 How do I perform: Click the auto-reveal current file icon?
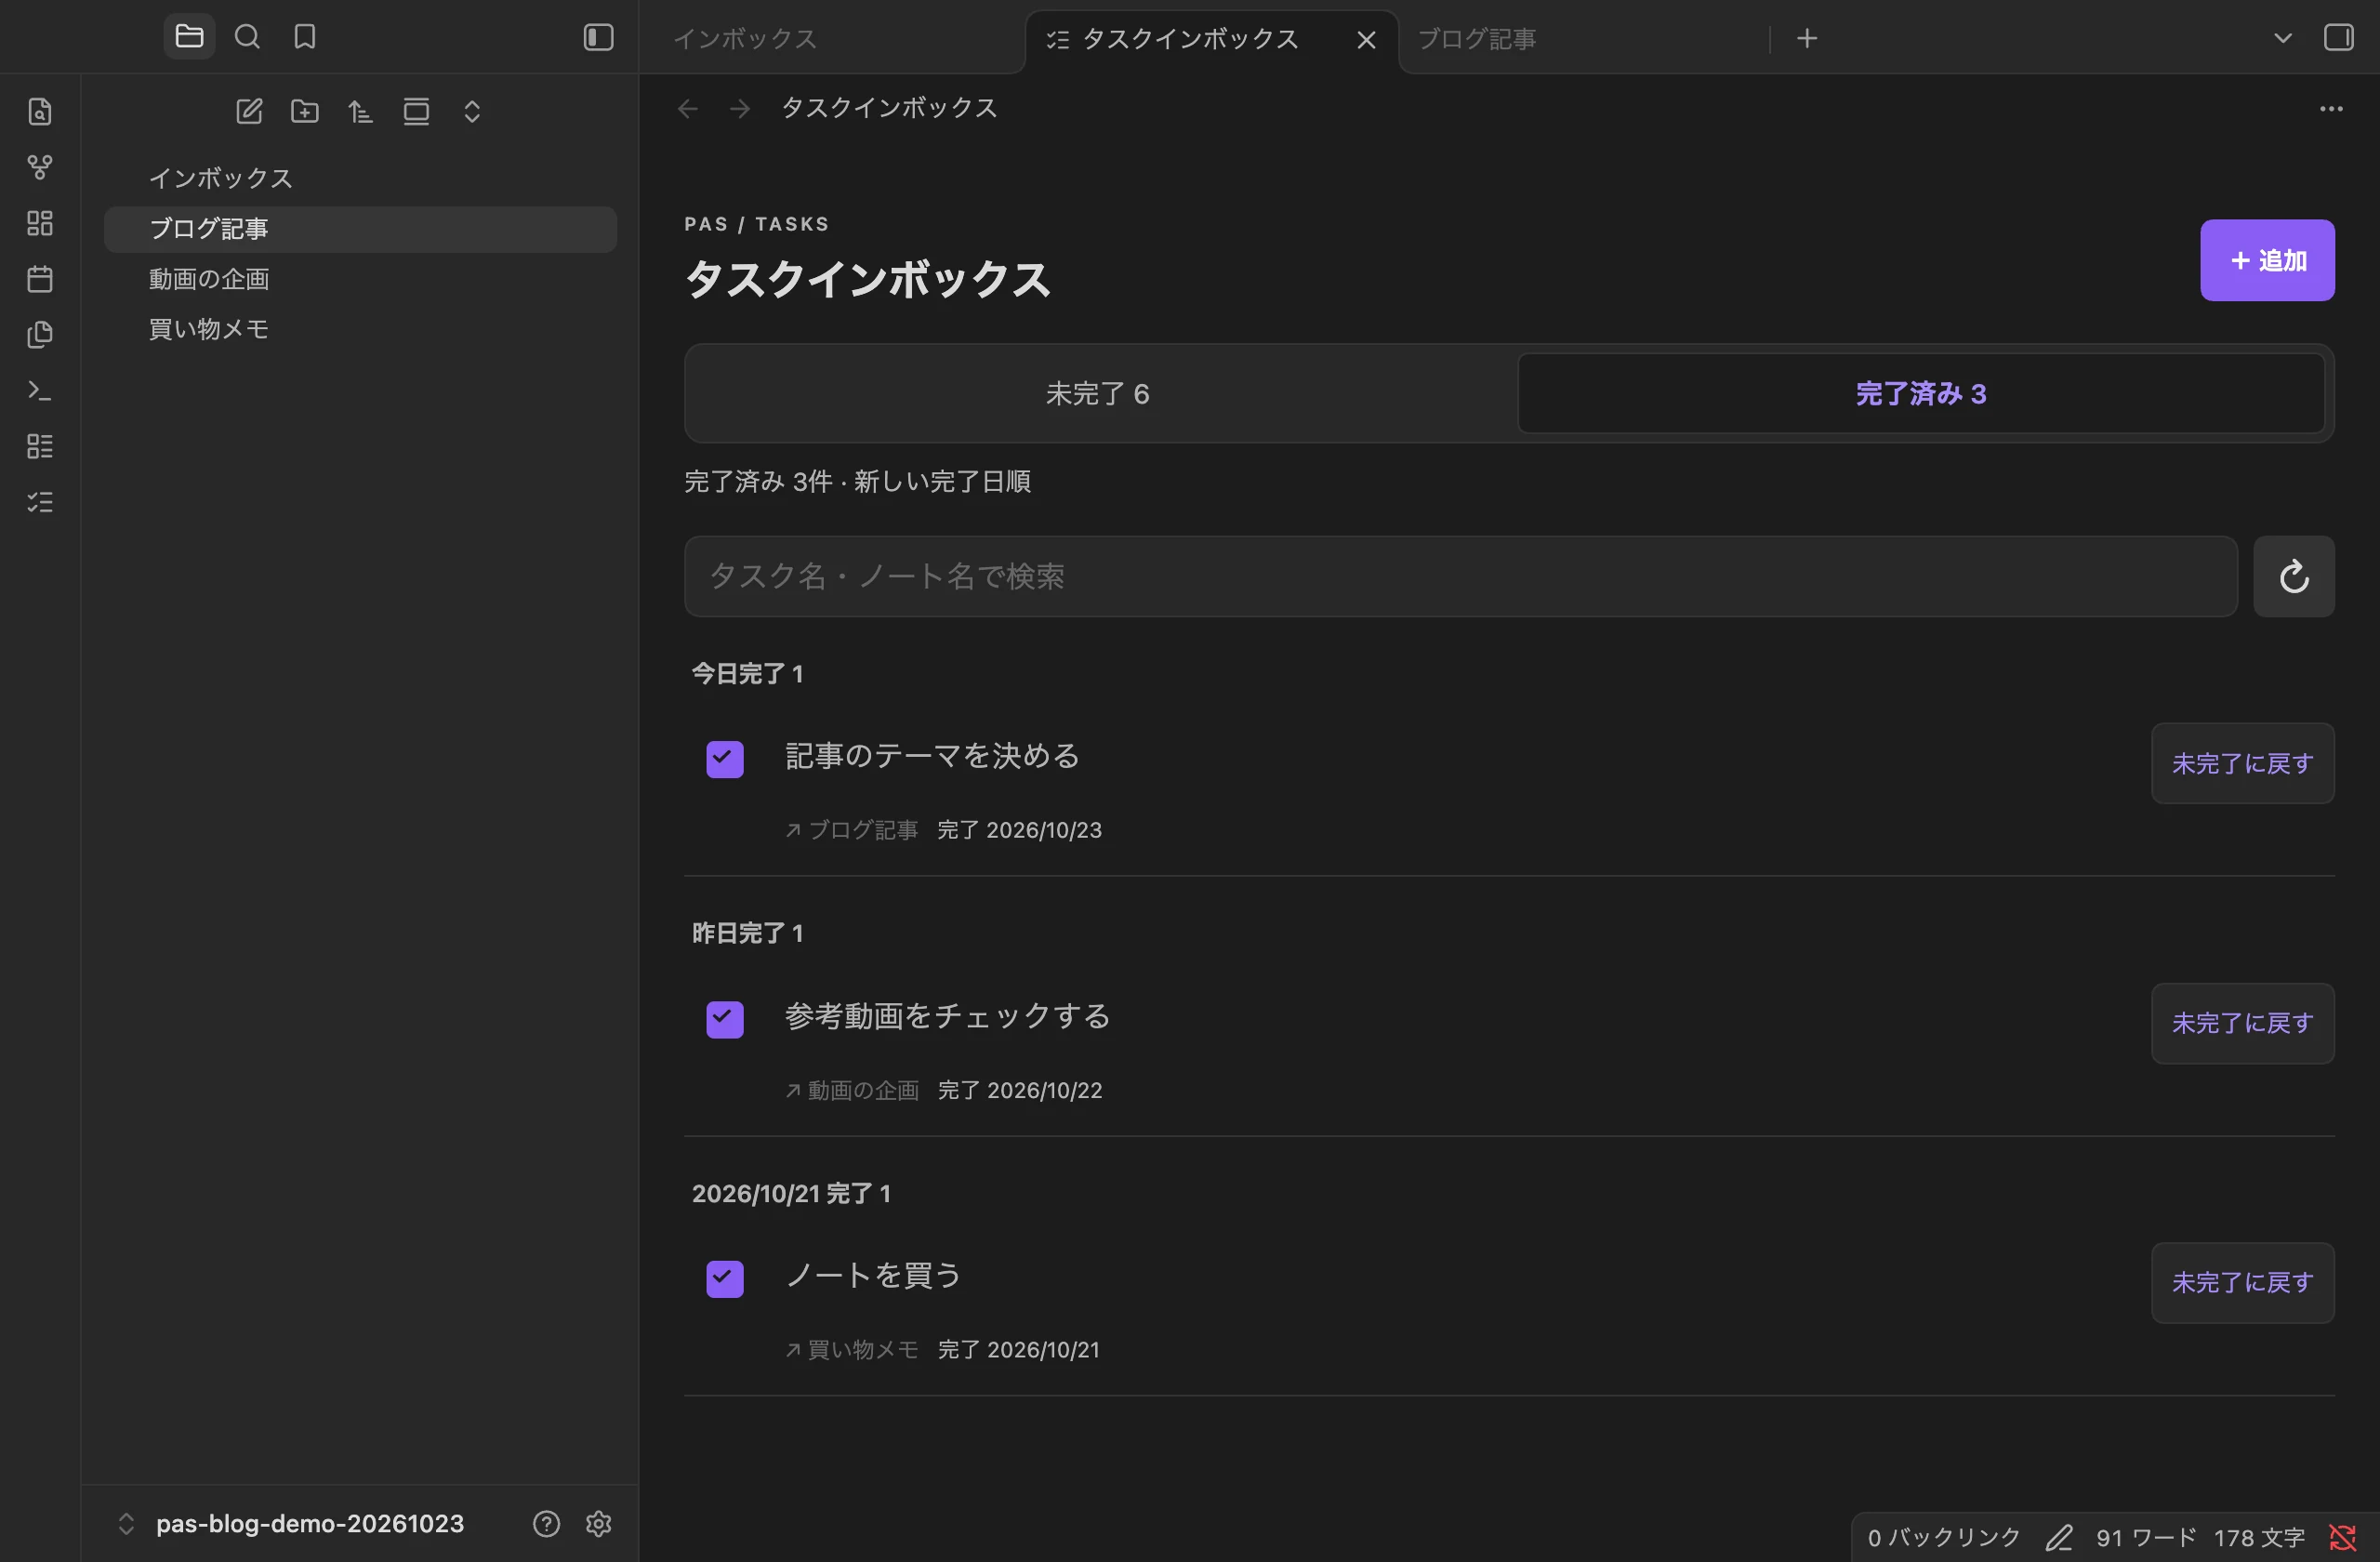[416, 111]
